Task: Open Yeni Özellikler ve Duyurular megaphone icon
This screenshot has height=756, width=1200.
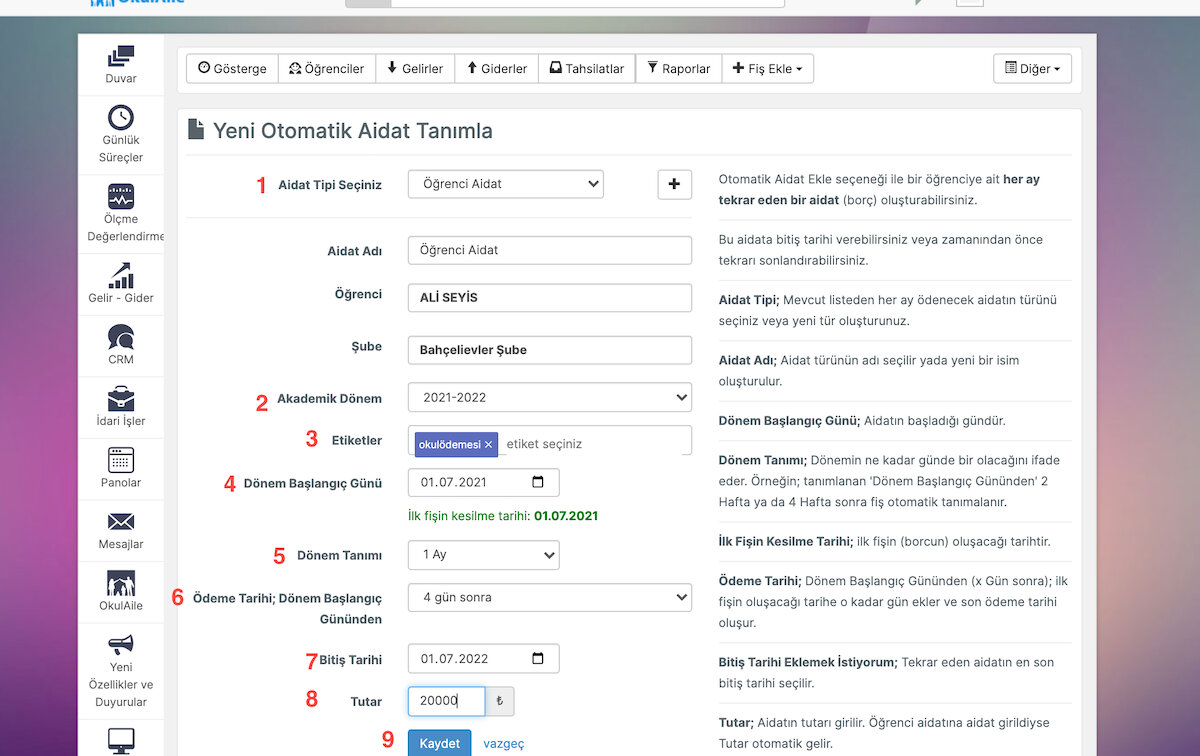Action: click(x=121, y=645)
